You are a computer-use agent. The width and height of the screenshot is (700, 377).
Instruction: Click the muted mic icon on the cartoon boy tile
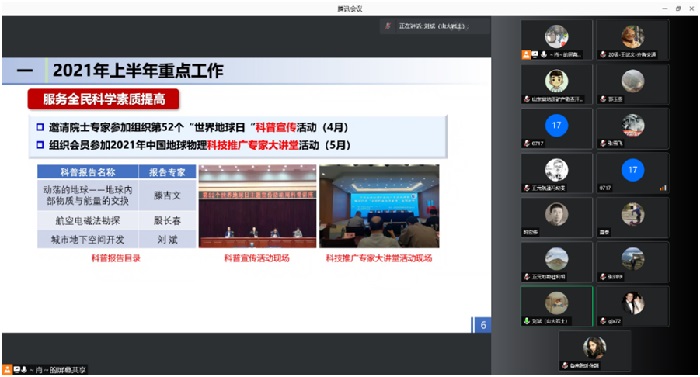click(x=527, y=99)
